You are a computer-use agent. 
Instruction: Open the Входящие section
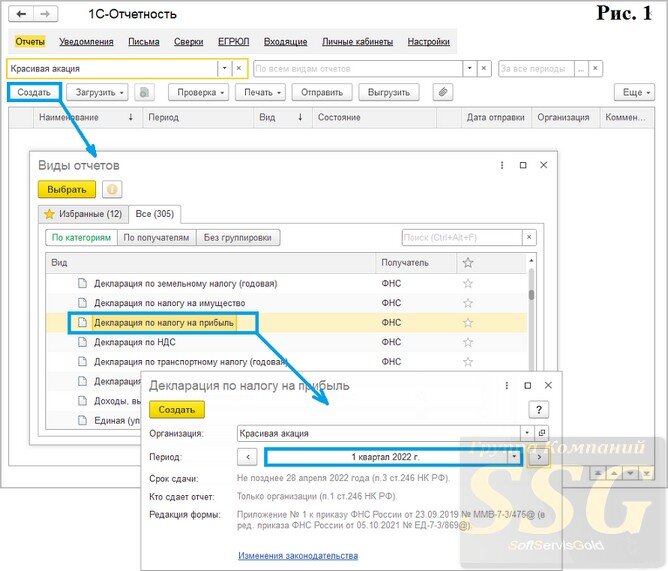pyautogui.click(x=285, y=41)
